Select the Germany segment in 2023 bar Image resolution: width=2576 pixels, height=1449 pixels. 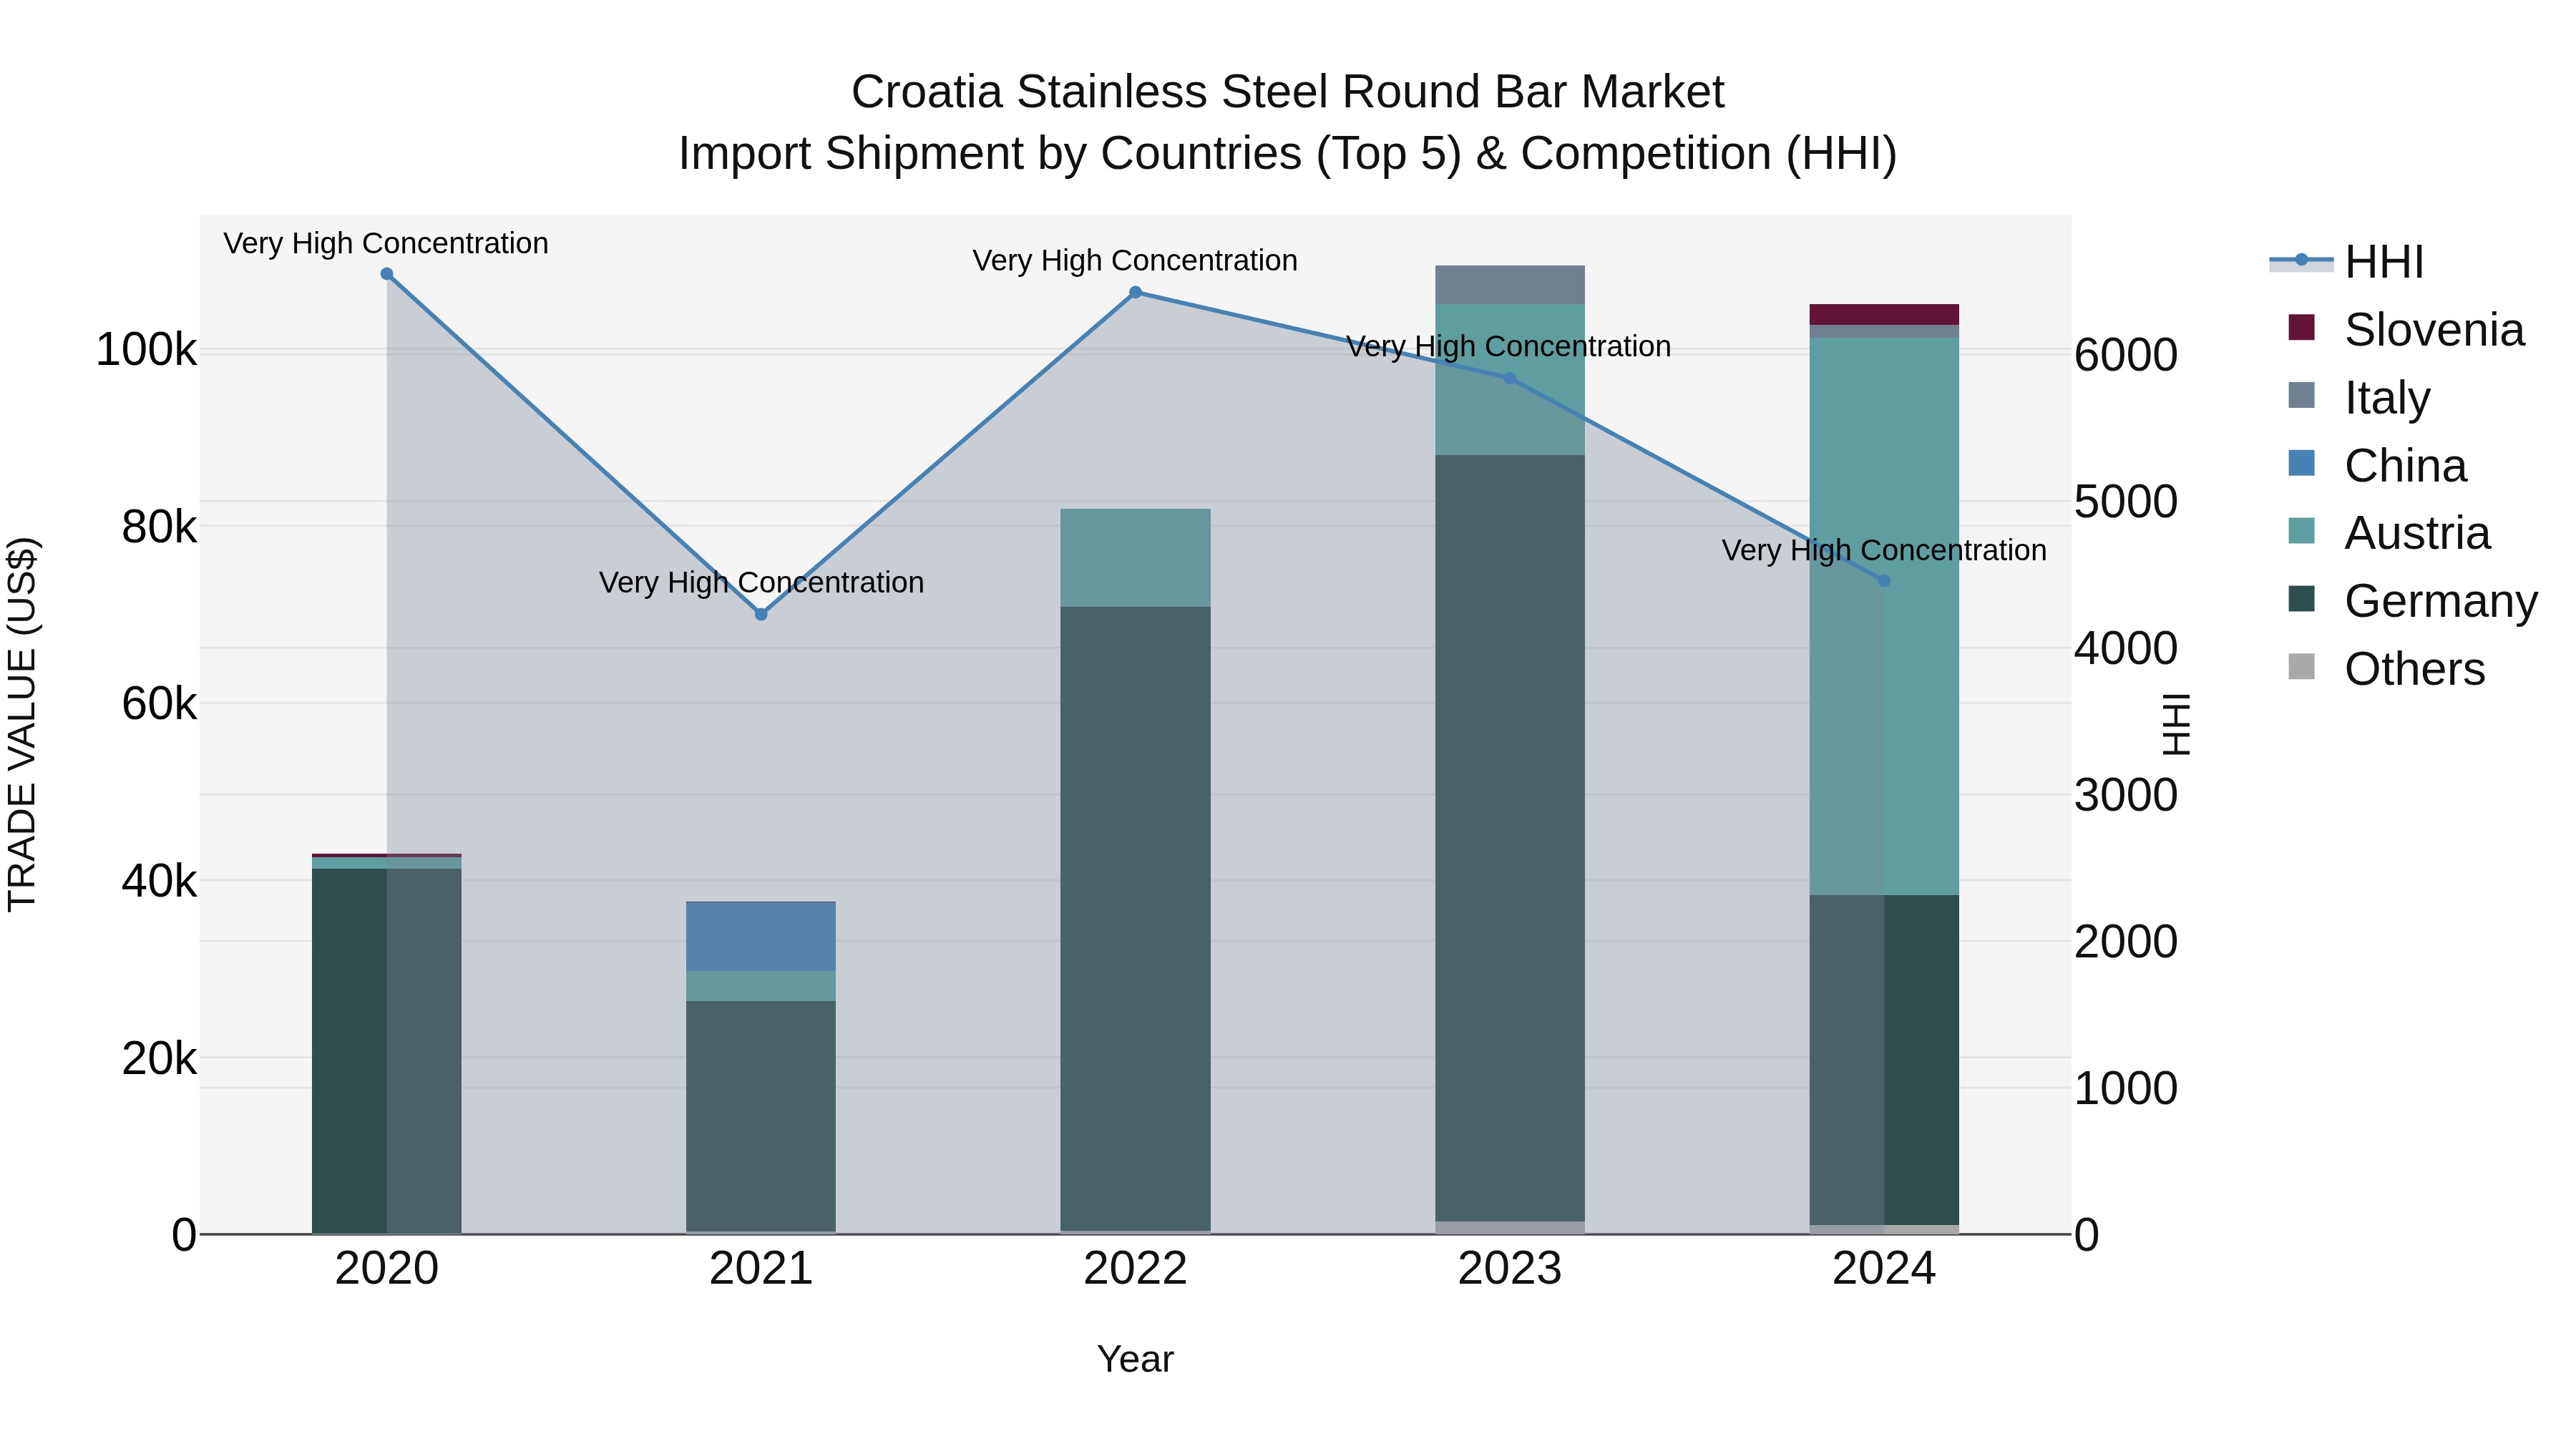(x=1510, y=838)
